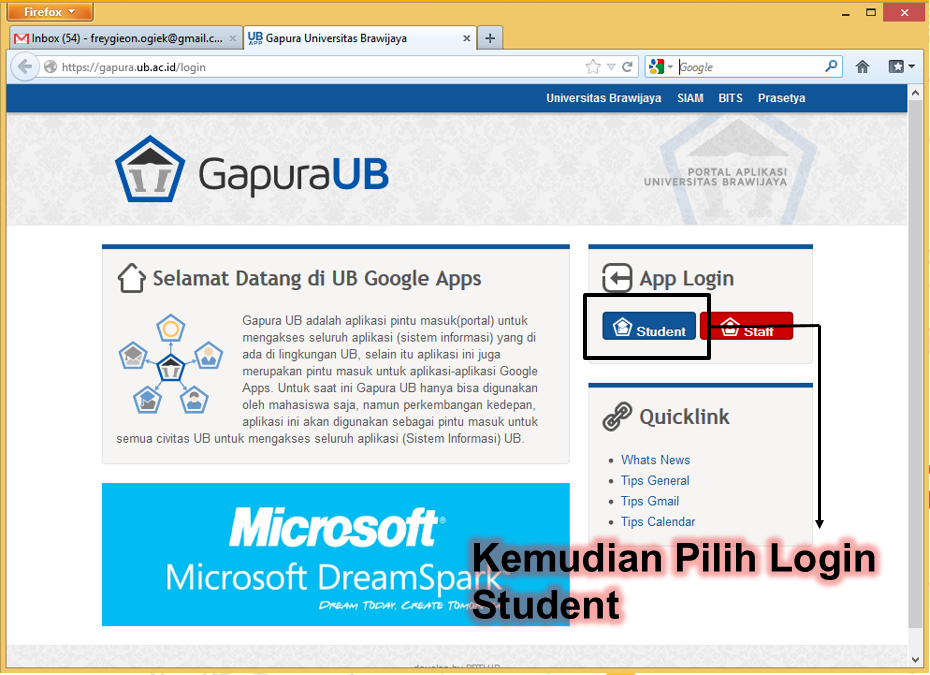Click the 'App Login' heading text
Image resolution: width=930 pixels, height=675 pixels.
pyautogui.click(x=686, y=278)
